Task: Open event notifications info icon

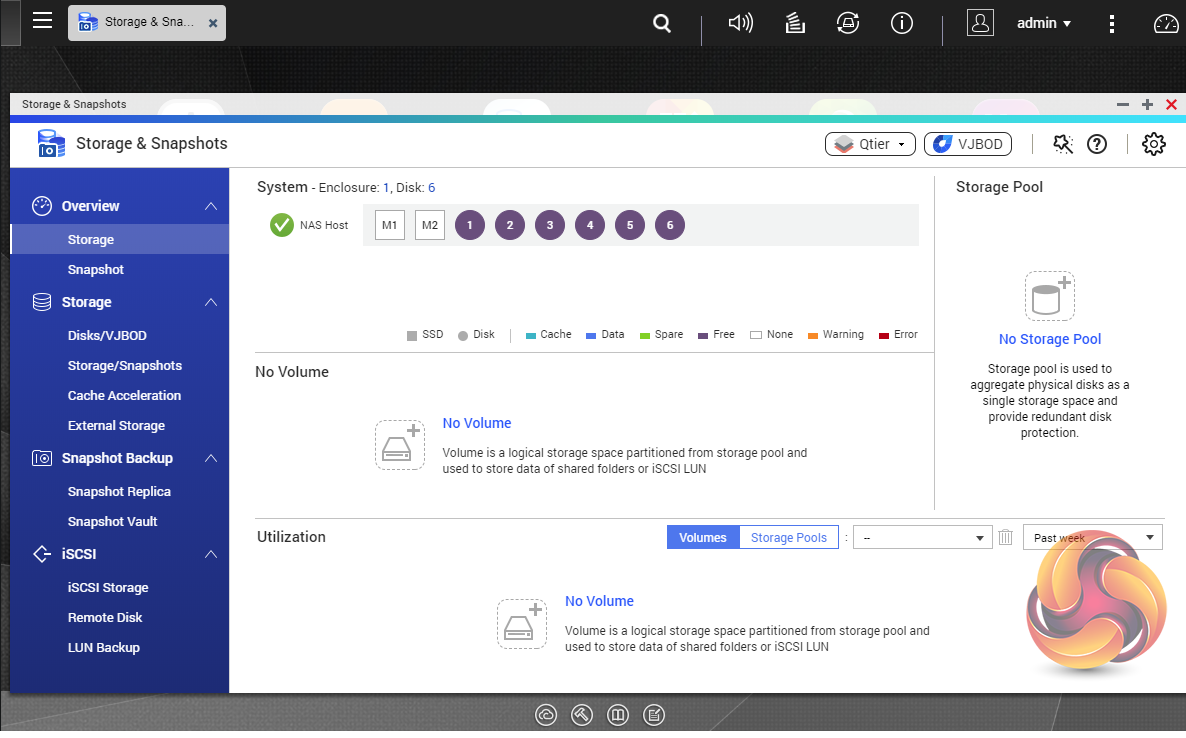Action: pos(902,23)
